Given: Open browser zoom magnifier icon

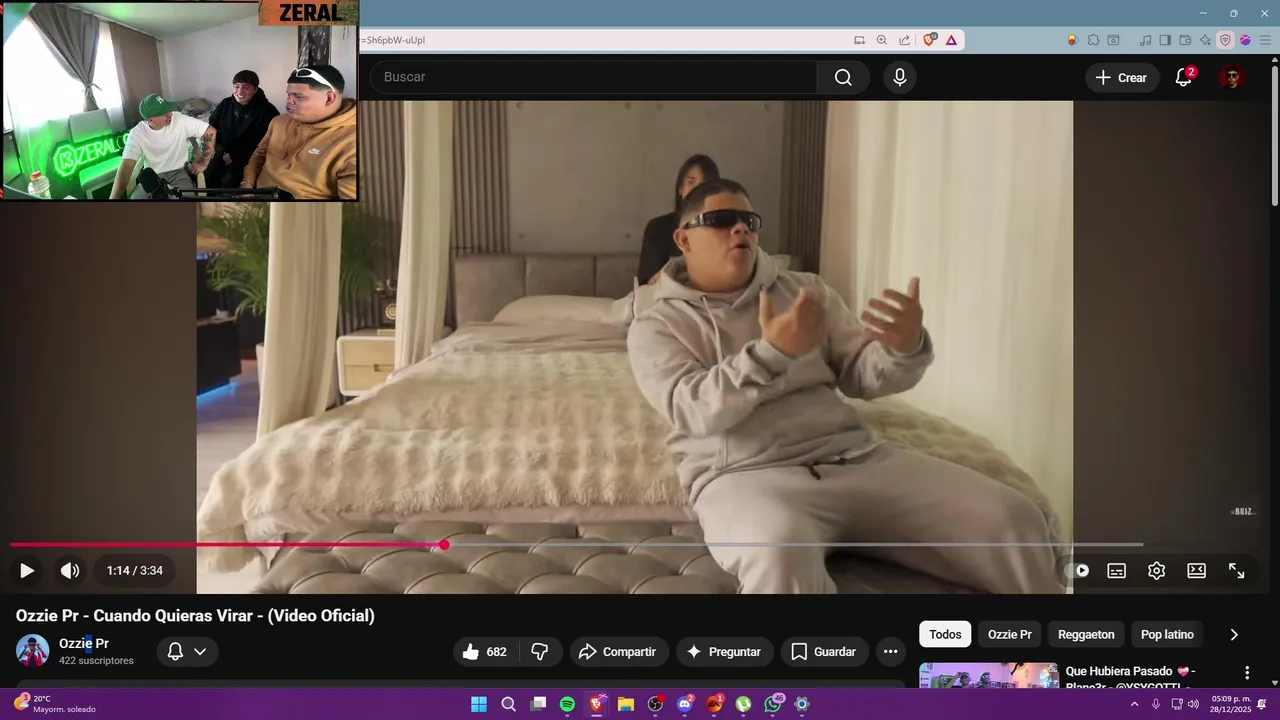Looking at the screenshot, I should coord(882,40).
